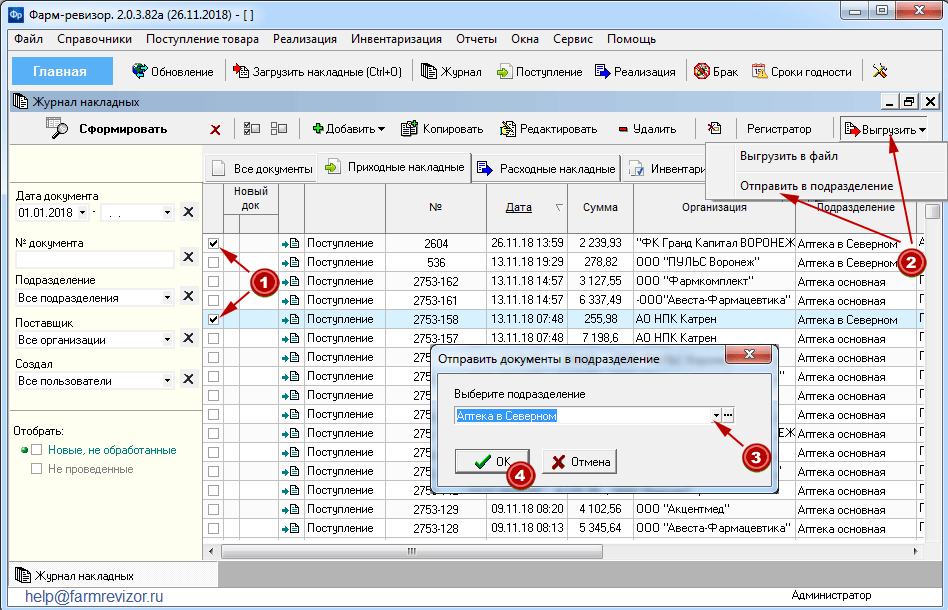Enable Новые, не обработанные filter

tap(37, 450)
